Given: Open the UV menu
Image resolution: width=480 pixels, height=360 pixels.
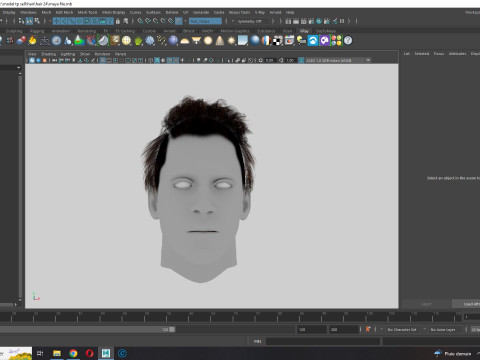Looking at the screenshot, I should [x=186, y=12].
